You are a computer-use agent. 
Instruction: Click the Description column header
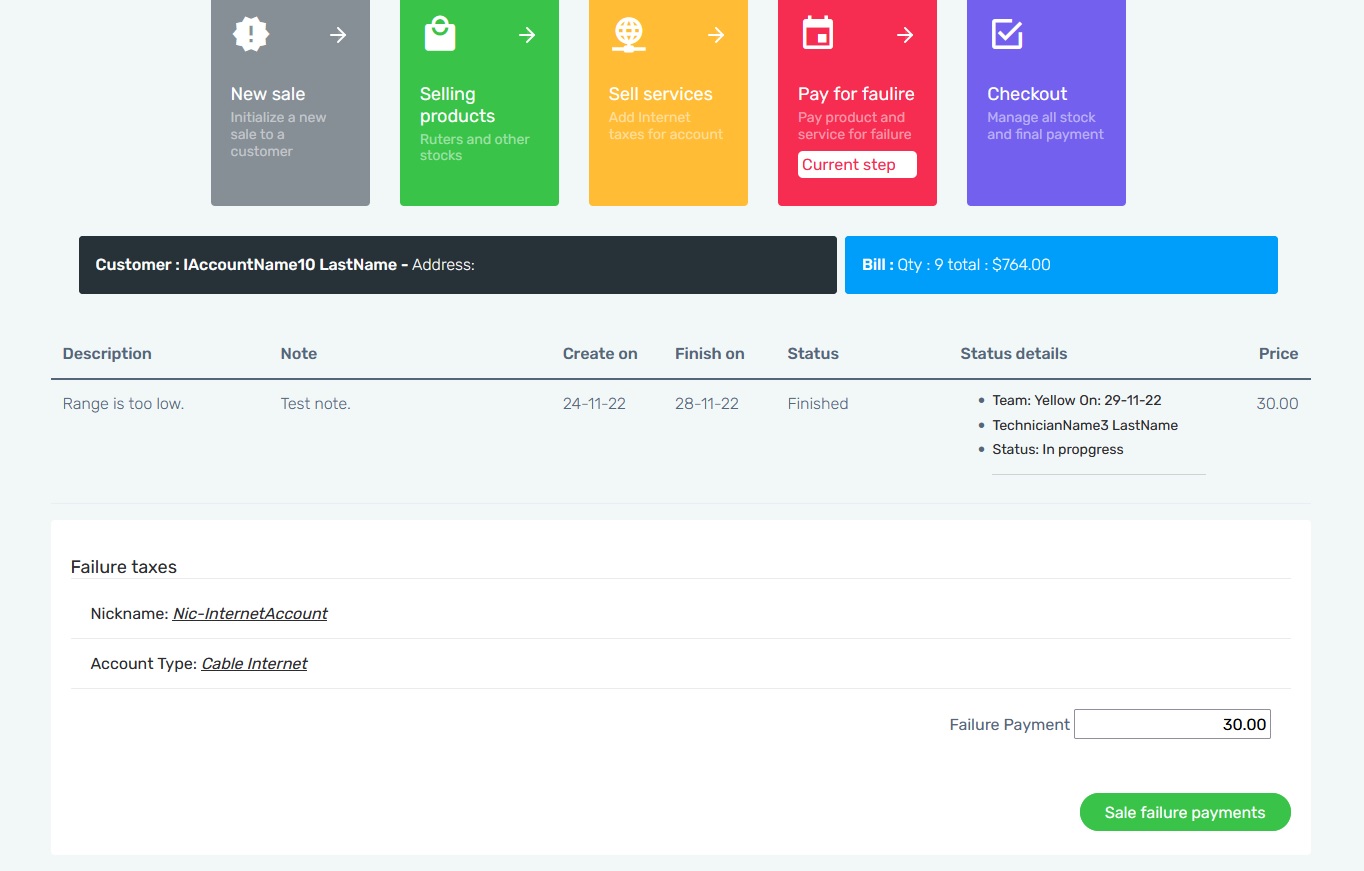click(107, 353)
